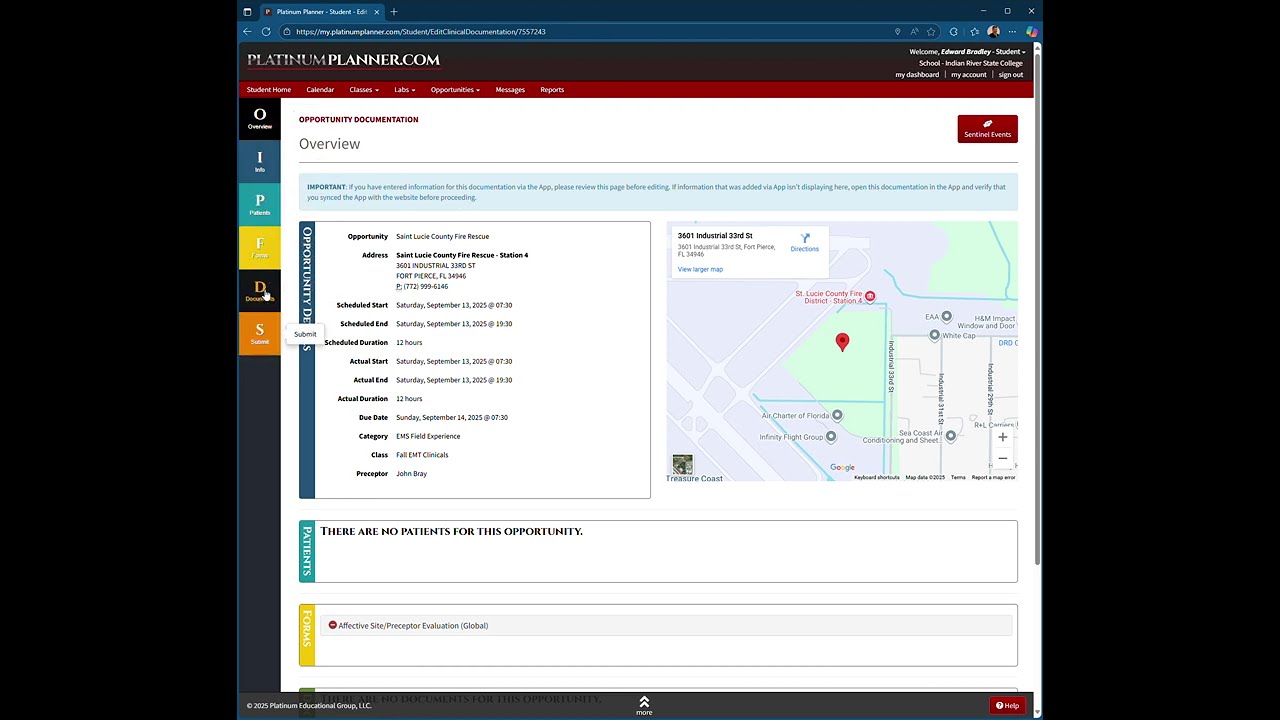1280x720 pixels.
Task: Go to Student Home
Action: click(269, 90)
